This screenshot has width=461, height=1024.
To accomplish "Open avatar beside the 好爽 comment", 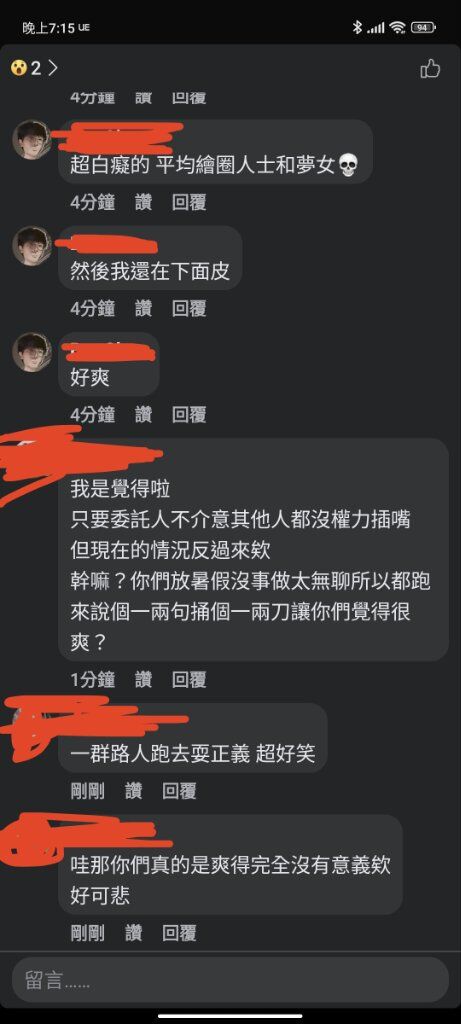I will click(x=31, y=352).
